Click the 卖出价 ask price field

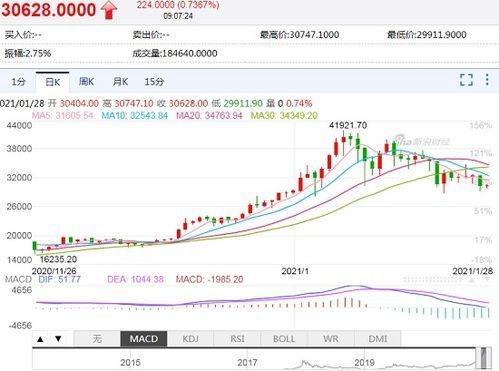click(x=151, y=35)
